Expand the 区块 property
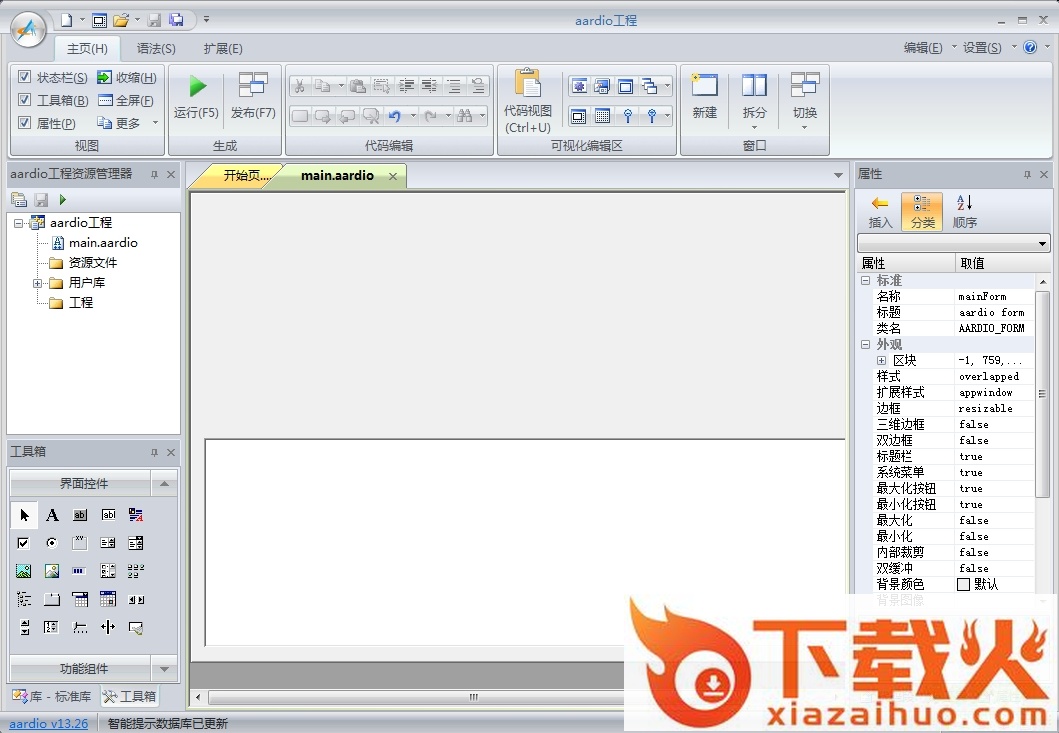This screenshot has height=733, width=1059. click(881, 361)
